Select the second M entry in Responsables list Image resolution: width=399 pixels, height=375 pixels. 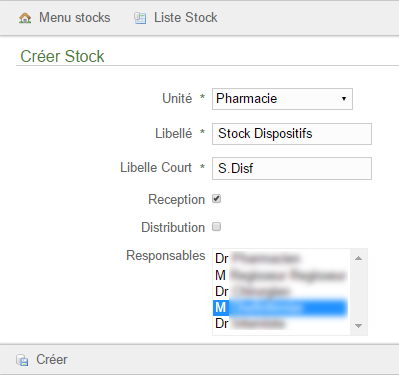pyautogui.click(x=281, y=307)
